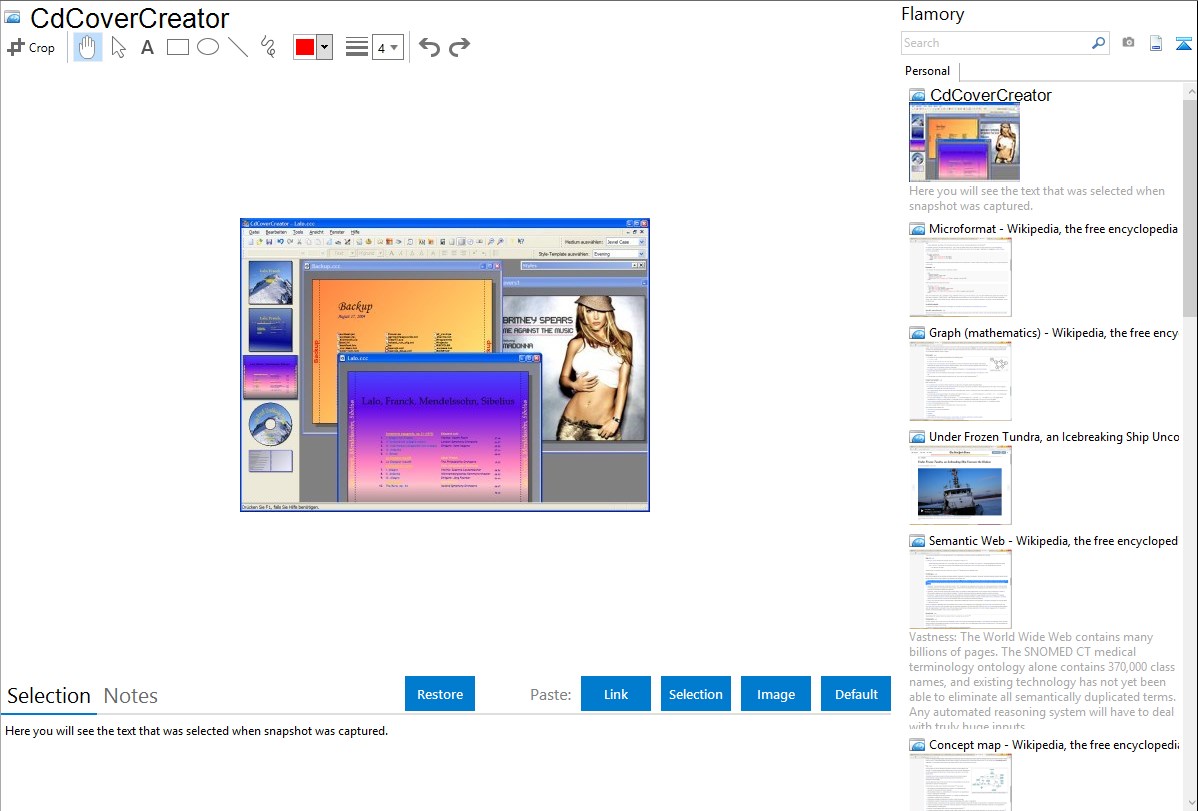
Task: Select the rectangle shape tool
Action: click(x=178, y=47)
